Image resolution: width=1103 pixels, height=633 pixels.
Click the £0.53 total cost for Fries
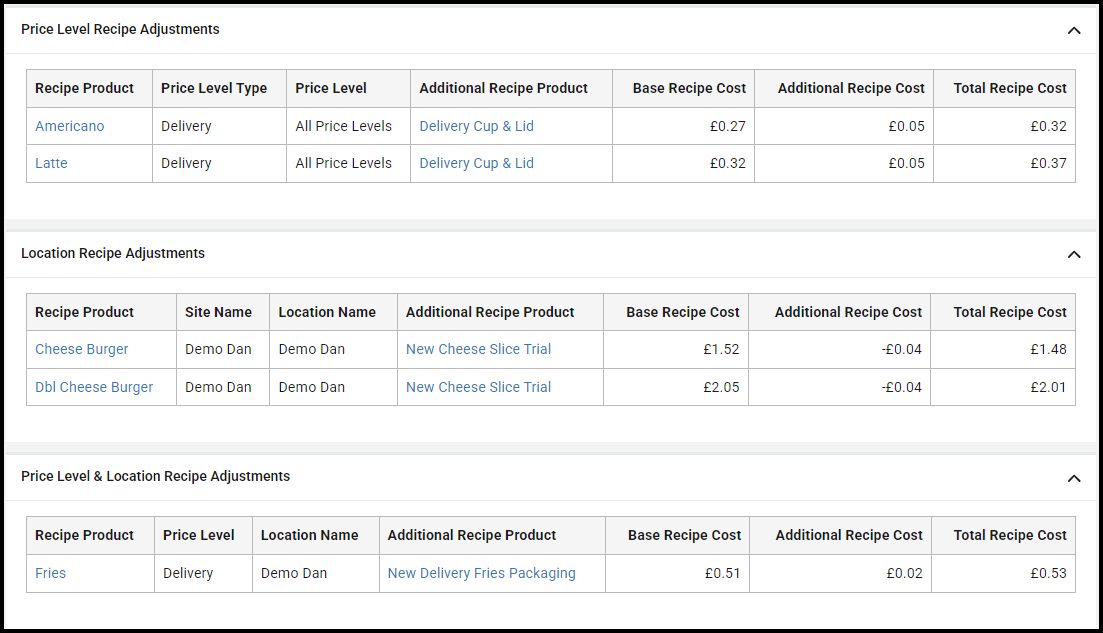coord(1048,573)
